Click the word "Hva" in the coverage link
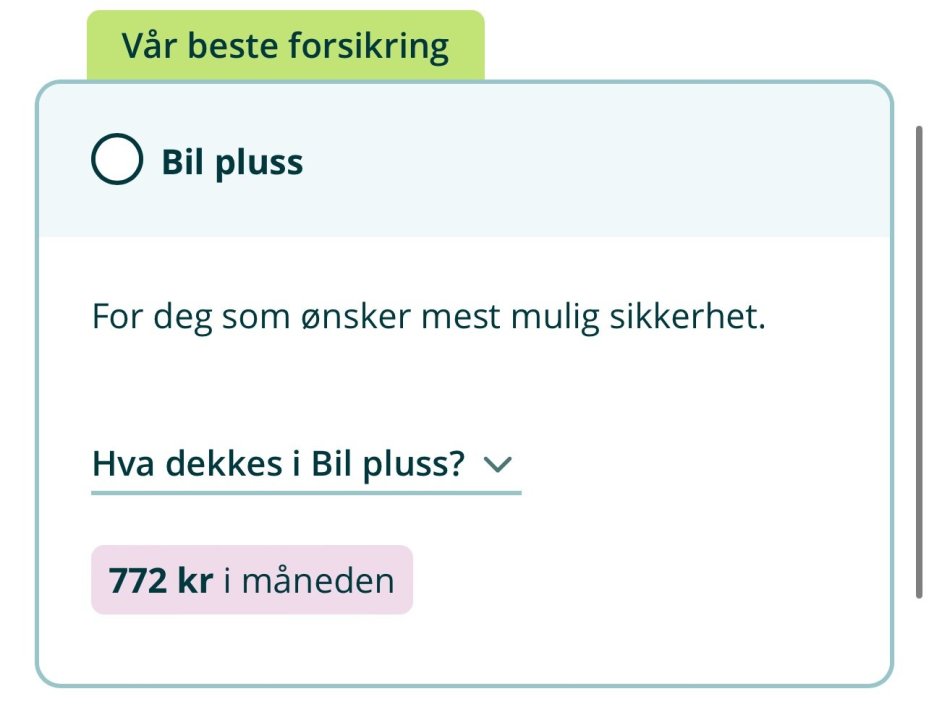 [x=122, y=464]
